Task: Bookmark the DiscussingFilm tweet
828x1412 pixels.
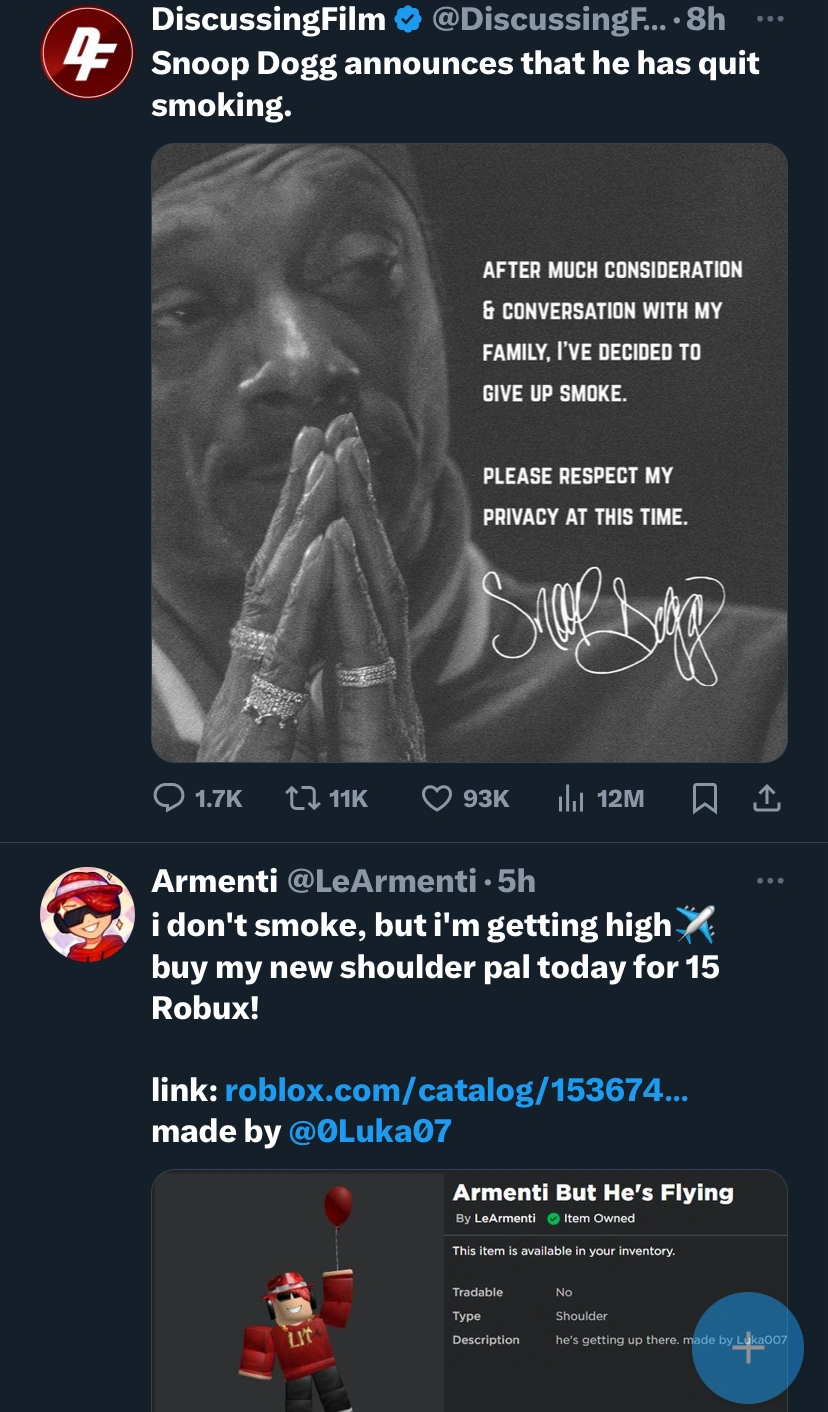Action: point(704,798)
